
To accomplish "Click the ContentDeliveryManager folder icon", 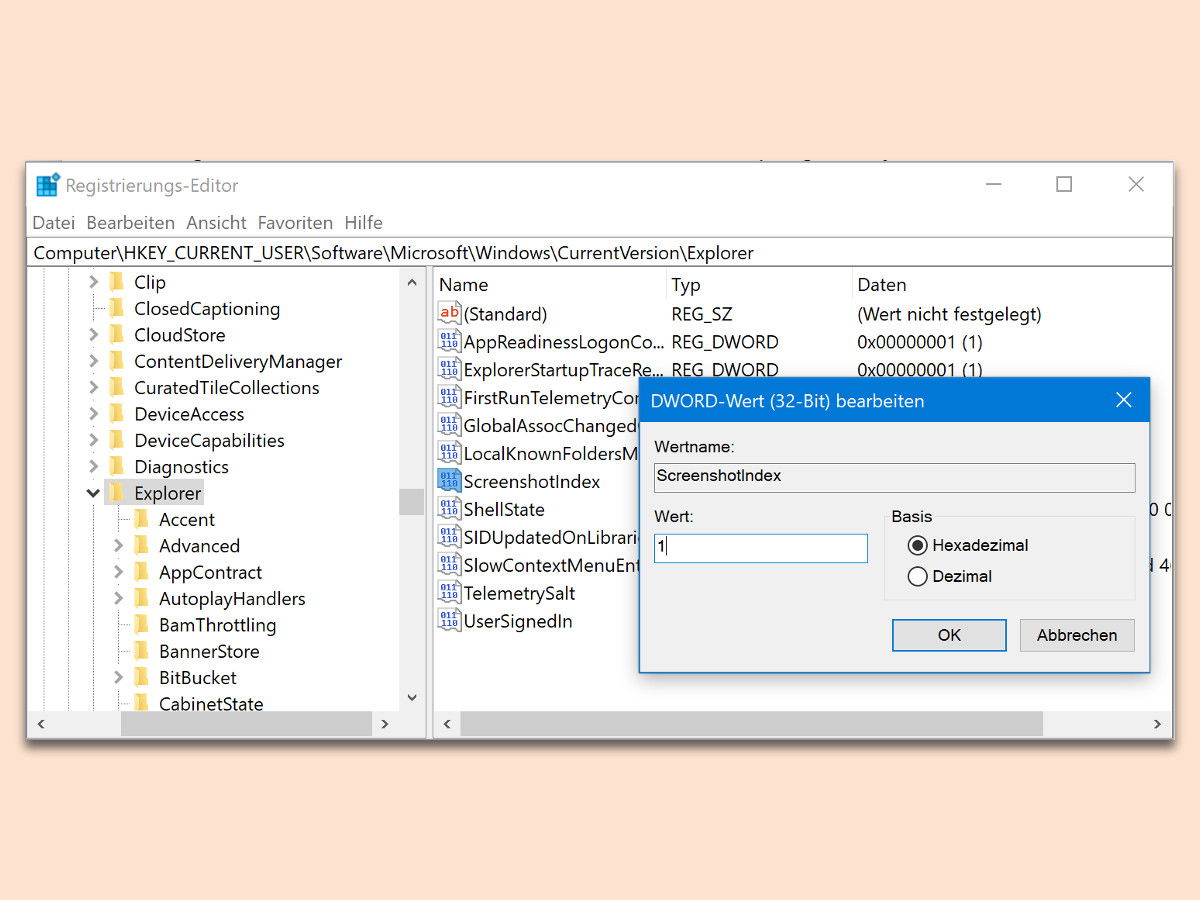I will pyautogui.click(x=117, y=361).
